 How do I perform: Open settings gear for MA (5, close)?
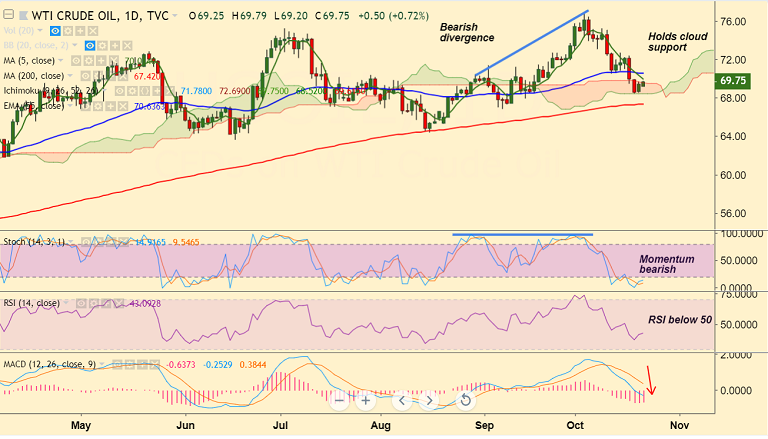(89, 61)
